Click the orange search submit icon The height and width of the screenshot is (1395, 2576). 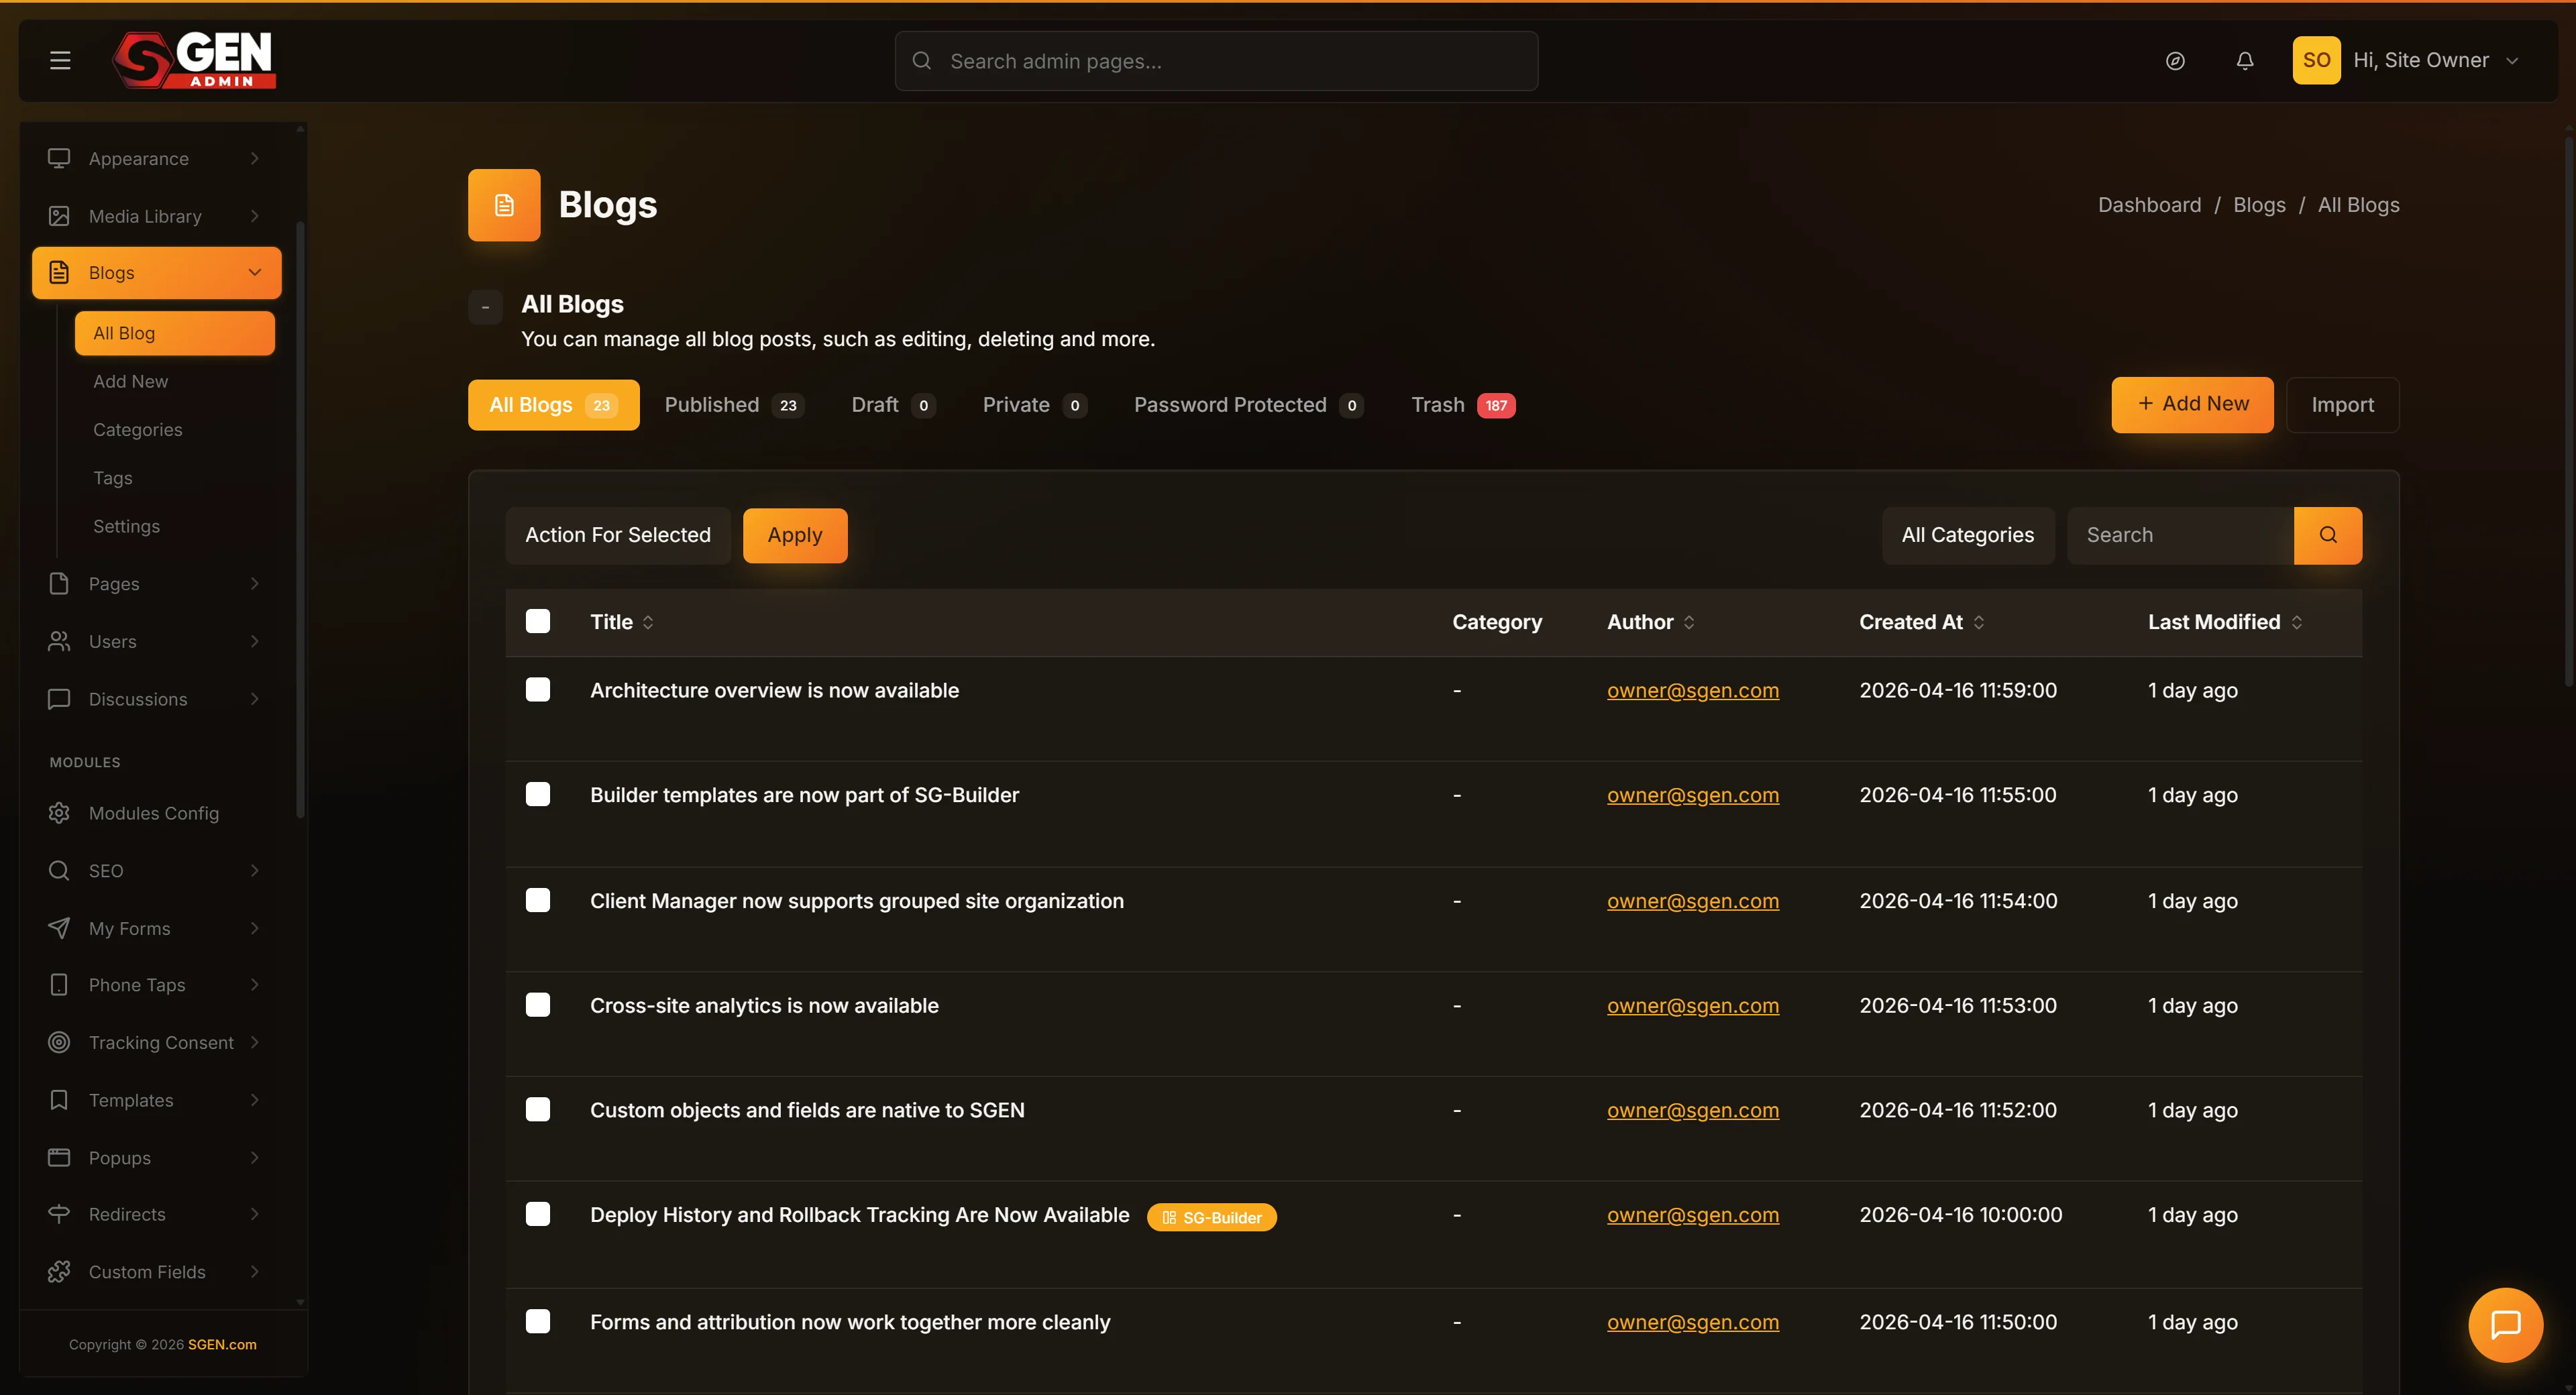(x=2327, y=535)
